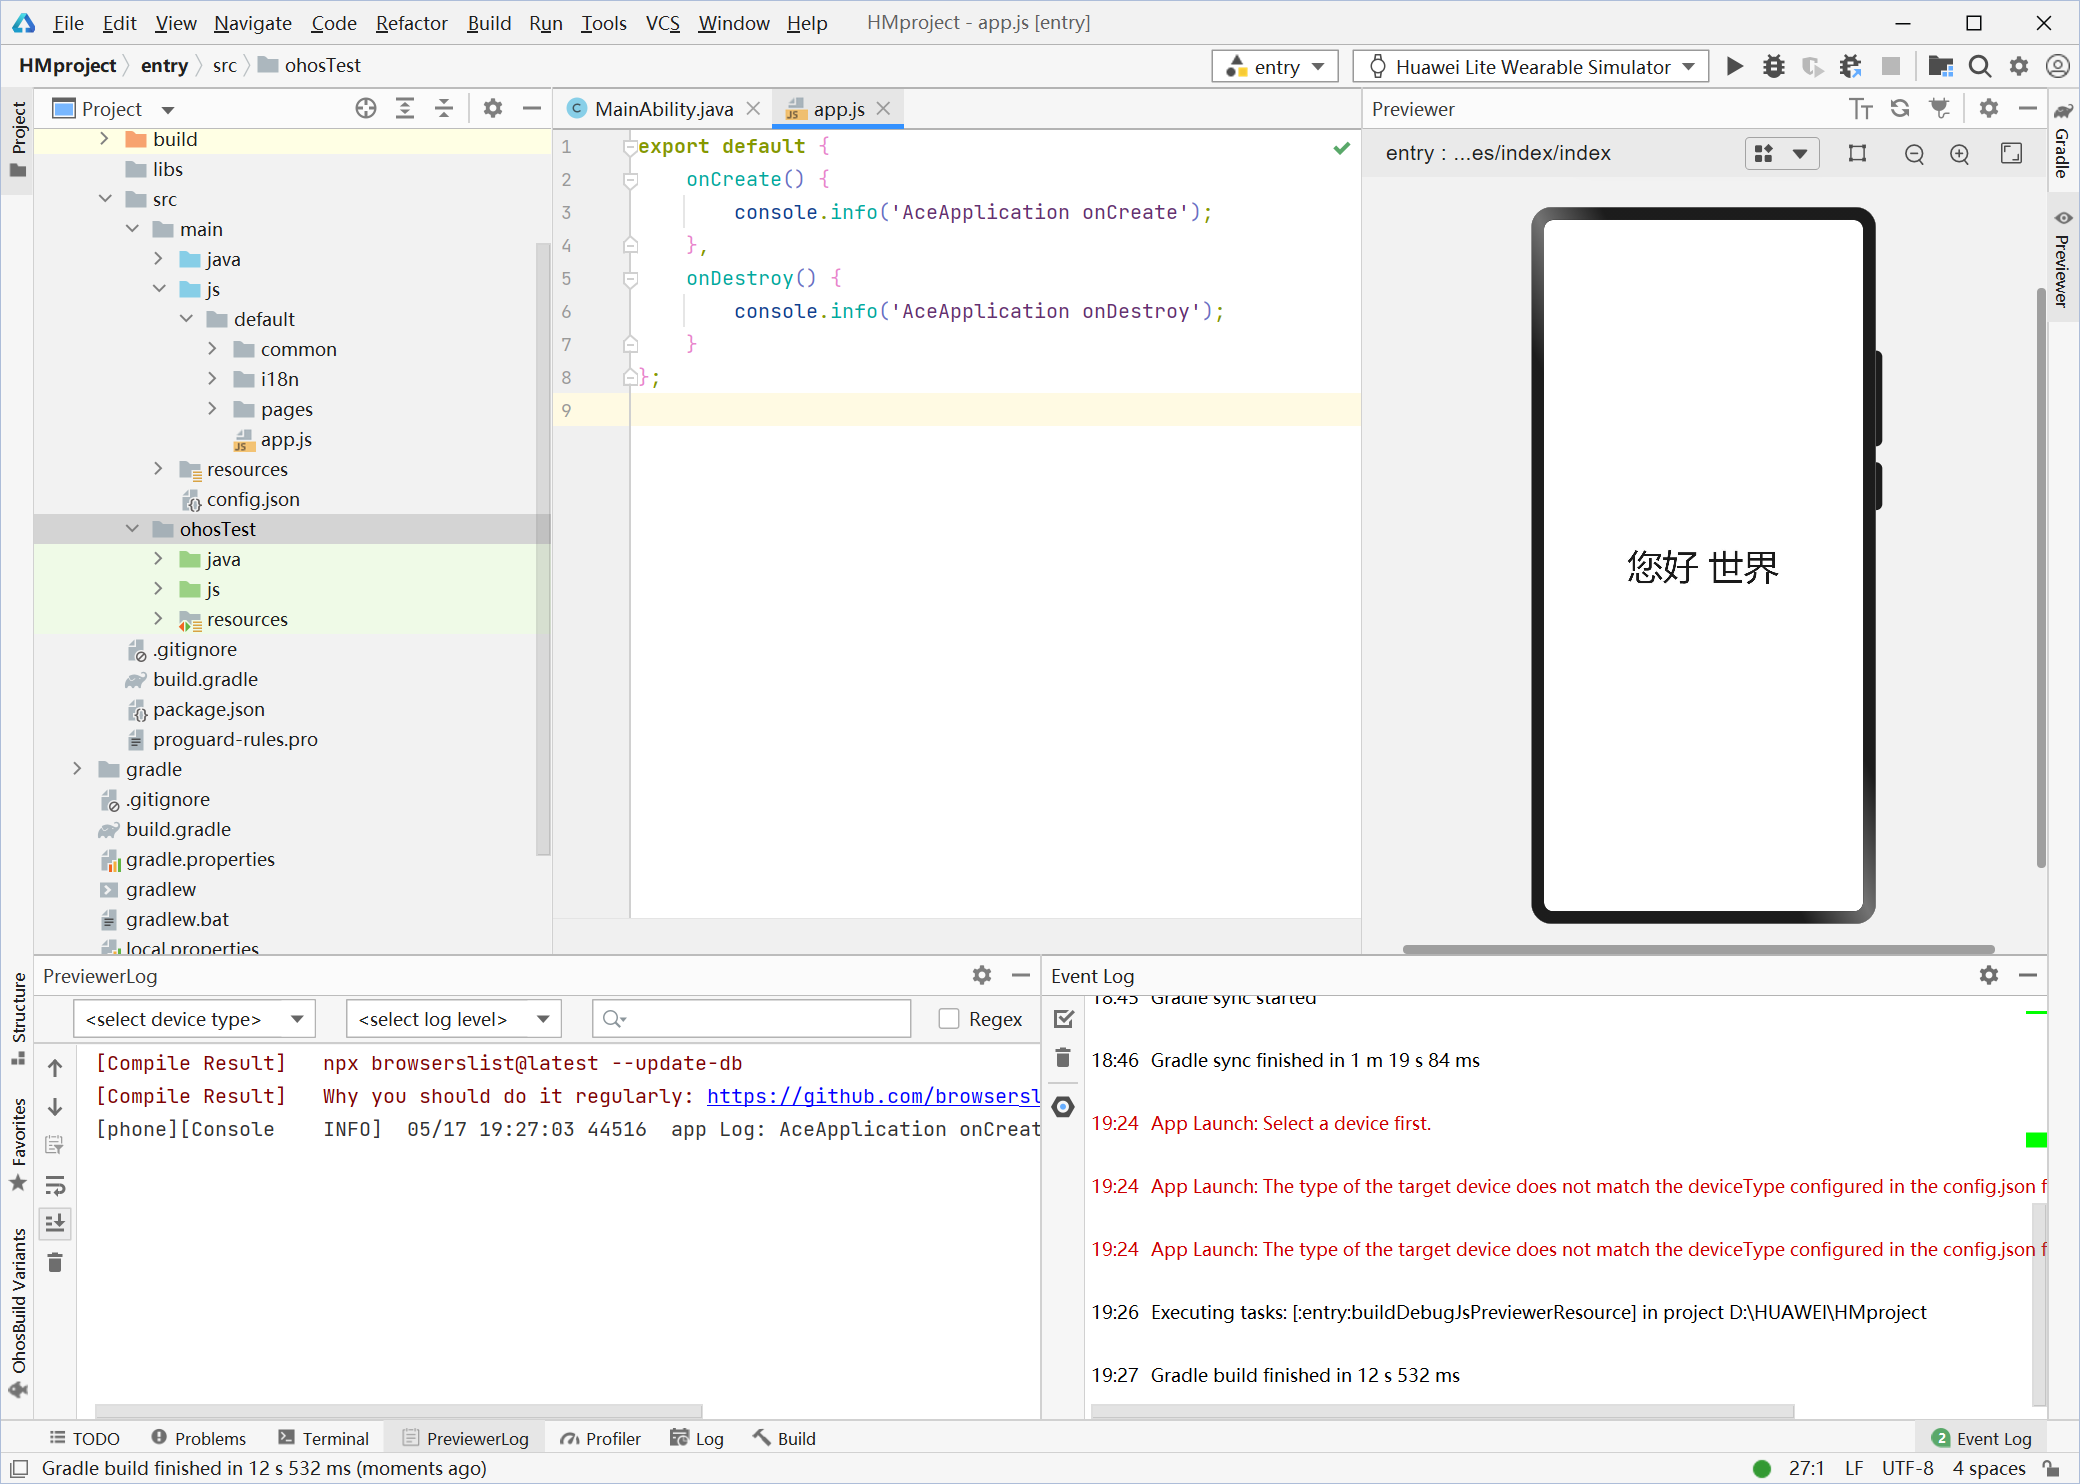Click the Debug bug icon in toolbar
Viewport: 2080px width, 1484px height.
pos(1773,66)
